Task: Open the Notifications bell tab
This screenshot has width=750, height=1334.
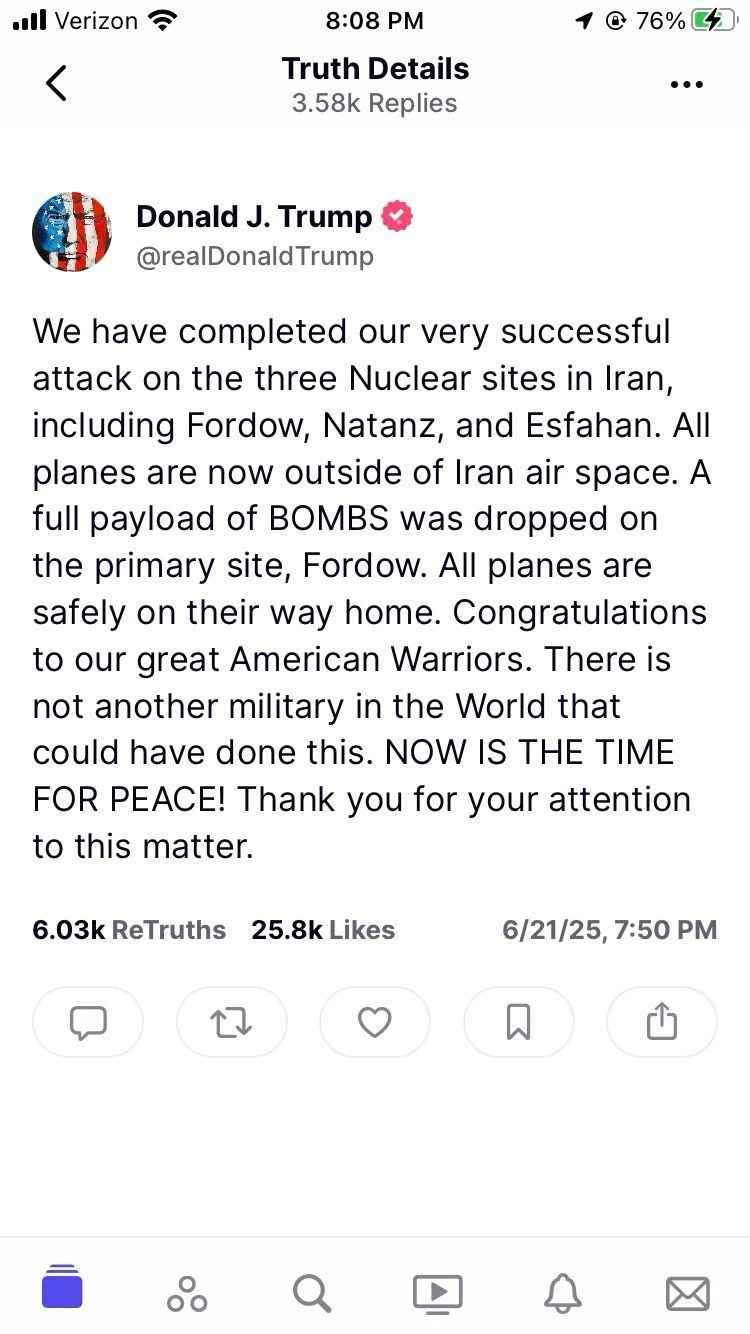Action: pyautogui.click(x=562, y=1293)
